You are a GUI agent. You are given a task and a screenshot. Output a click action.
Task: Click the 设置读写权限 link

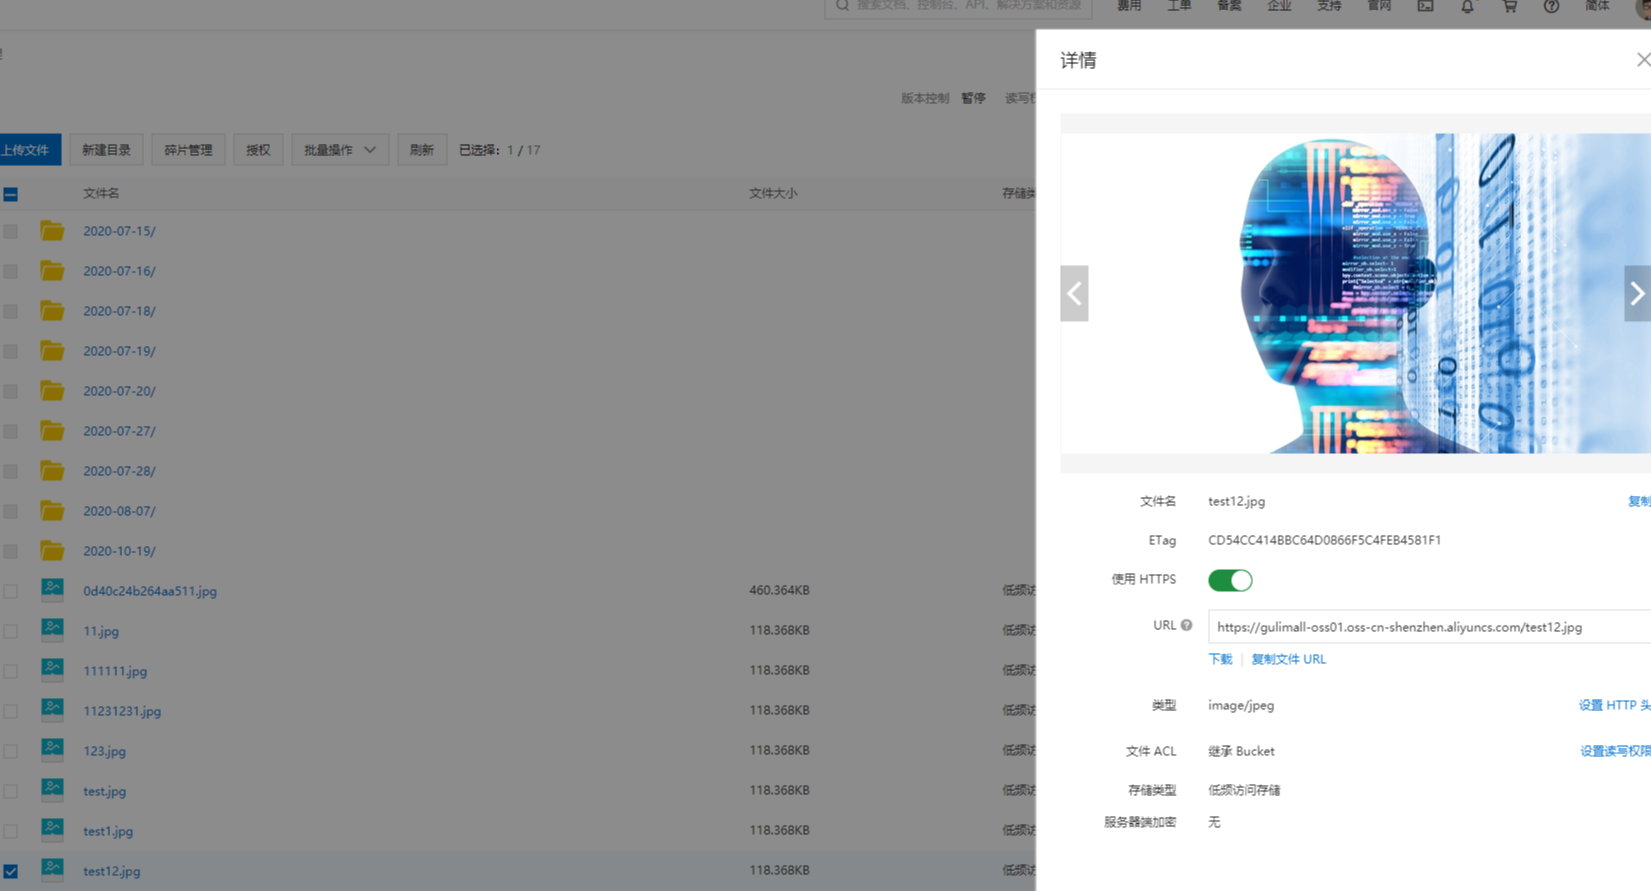1615,751
